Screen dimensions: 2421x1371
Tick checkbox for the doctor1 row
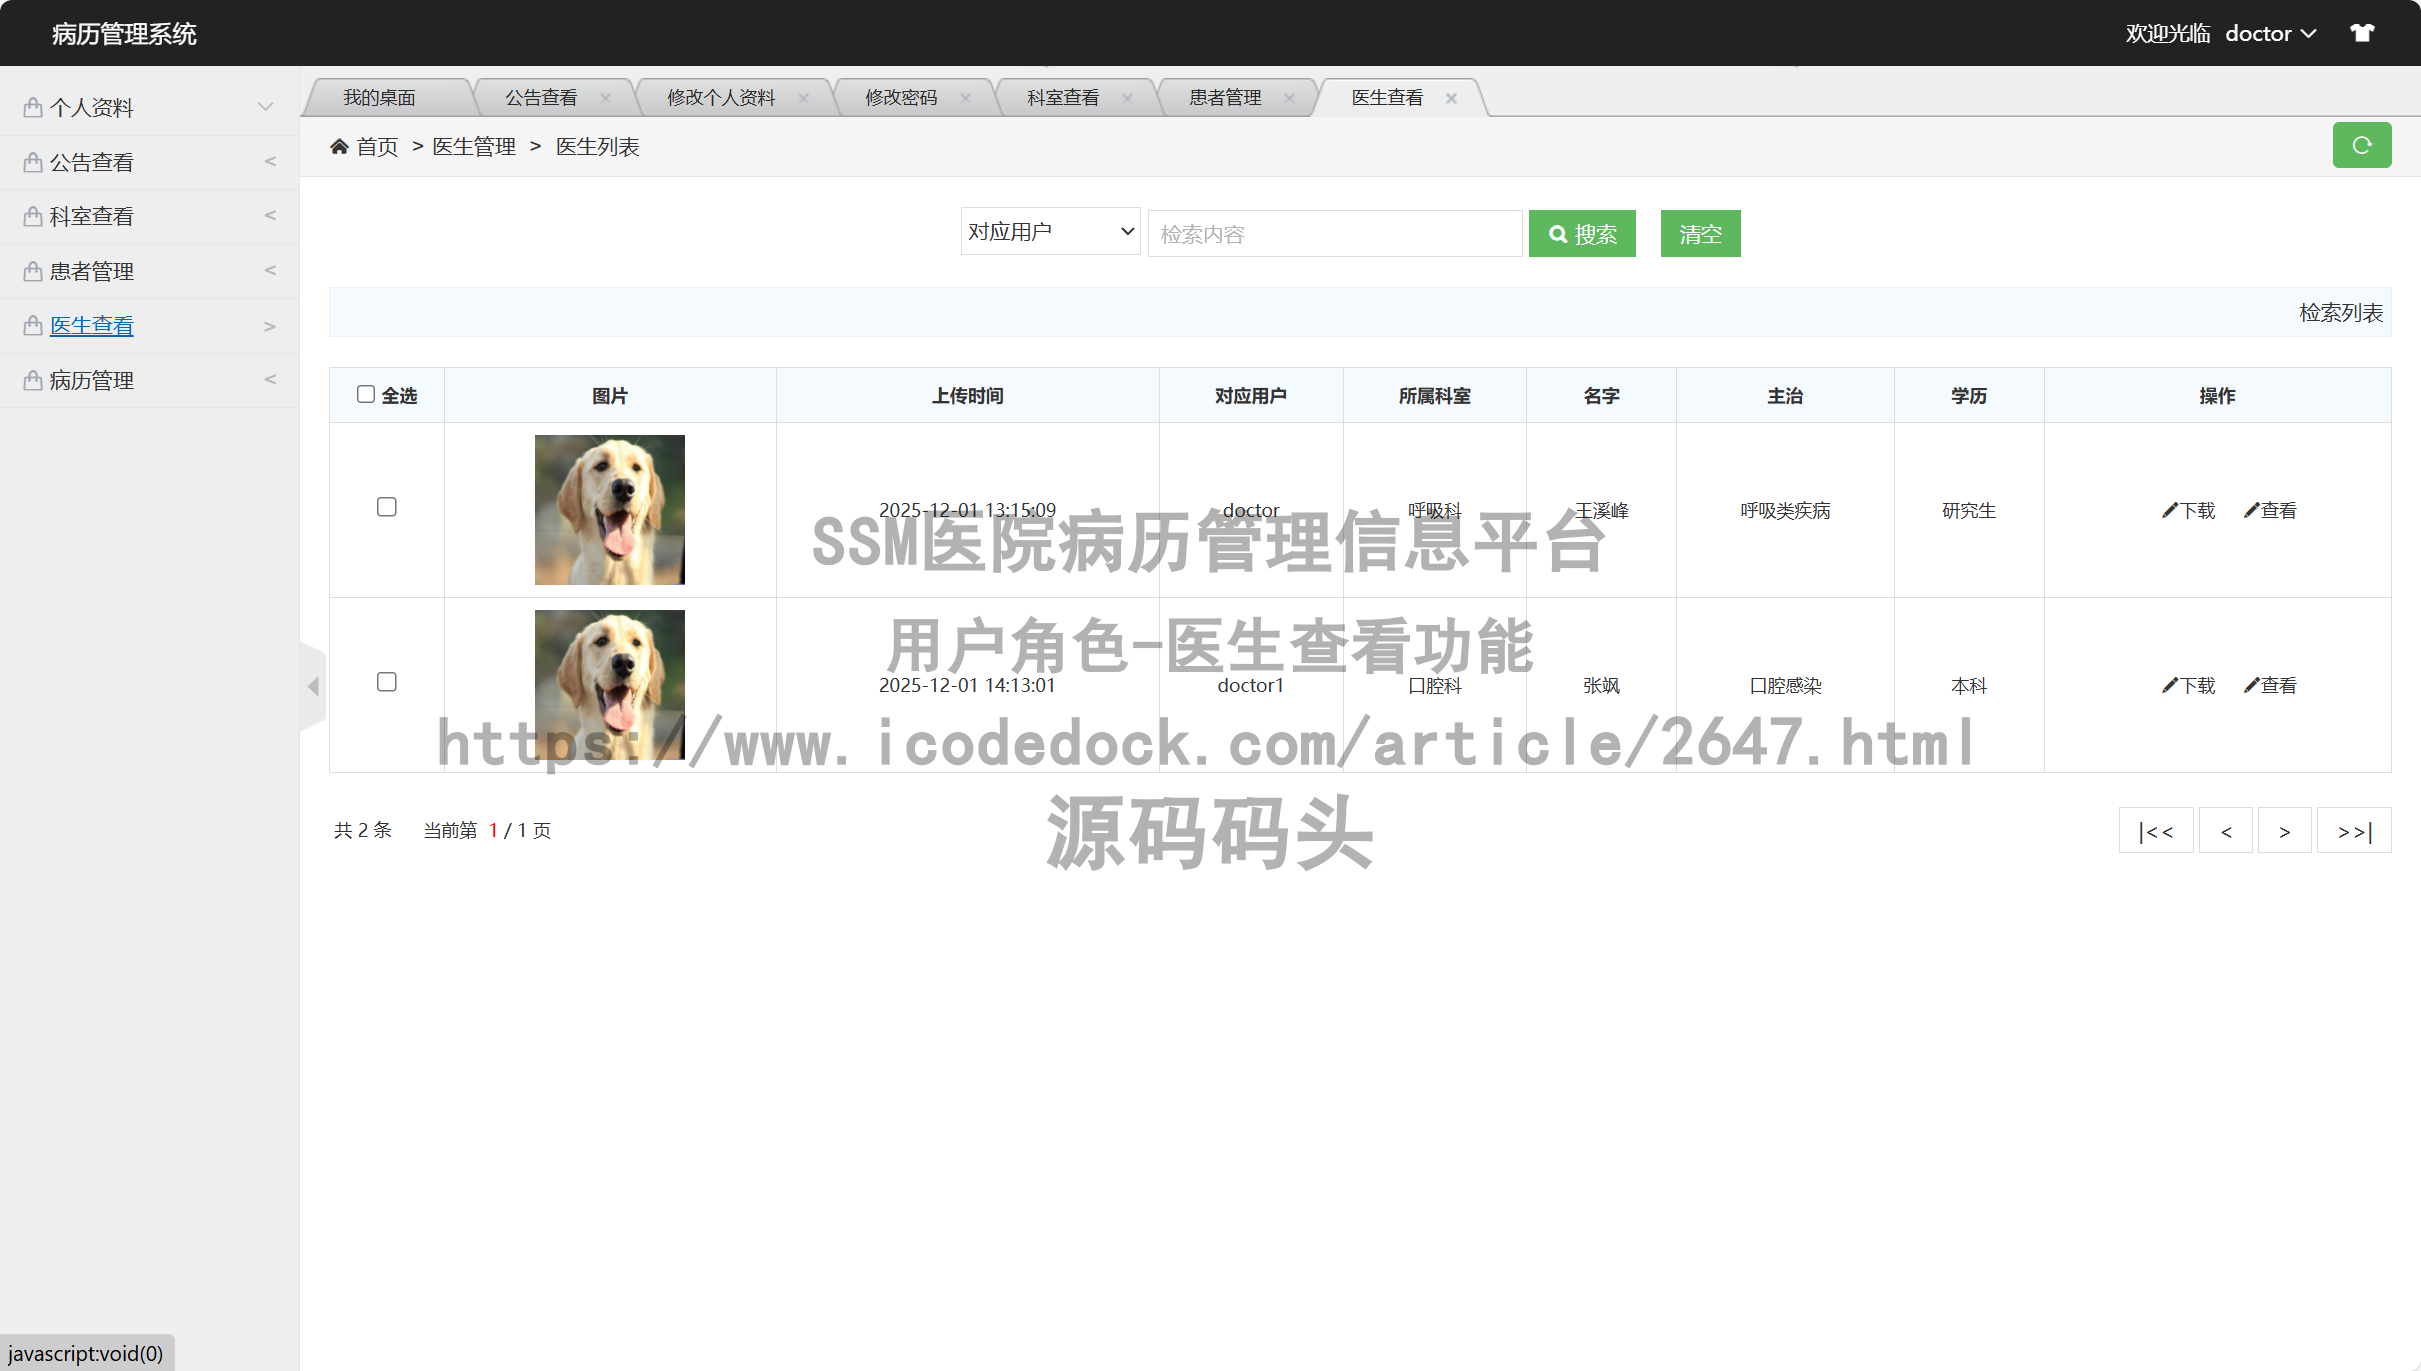click(x=387, y=682)
